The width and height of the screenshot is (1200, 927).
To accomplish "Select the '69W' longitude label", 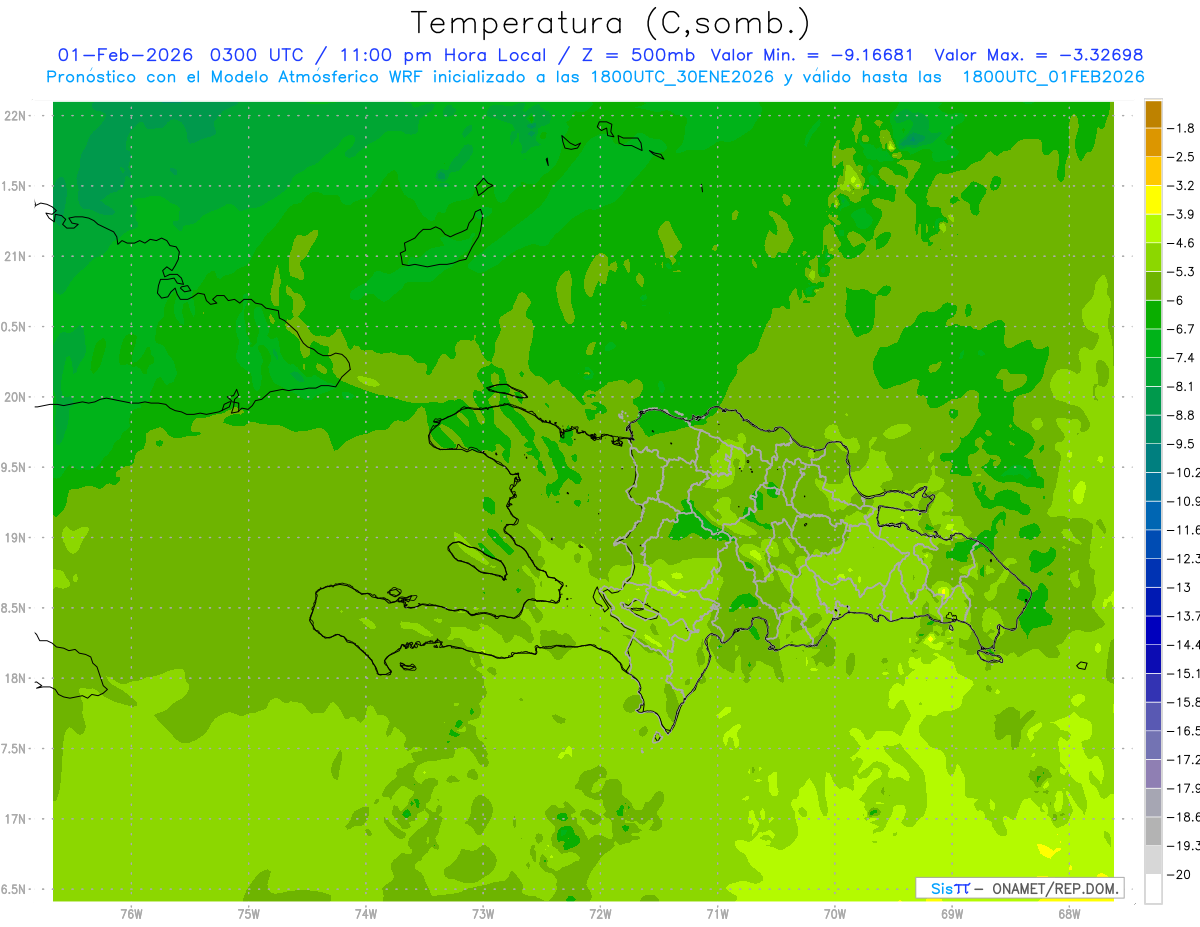I will click(x=952, y=915).
